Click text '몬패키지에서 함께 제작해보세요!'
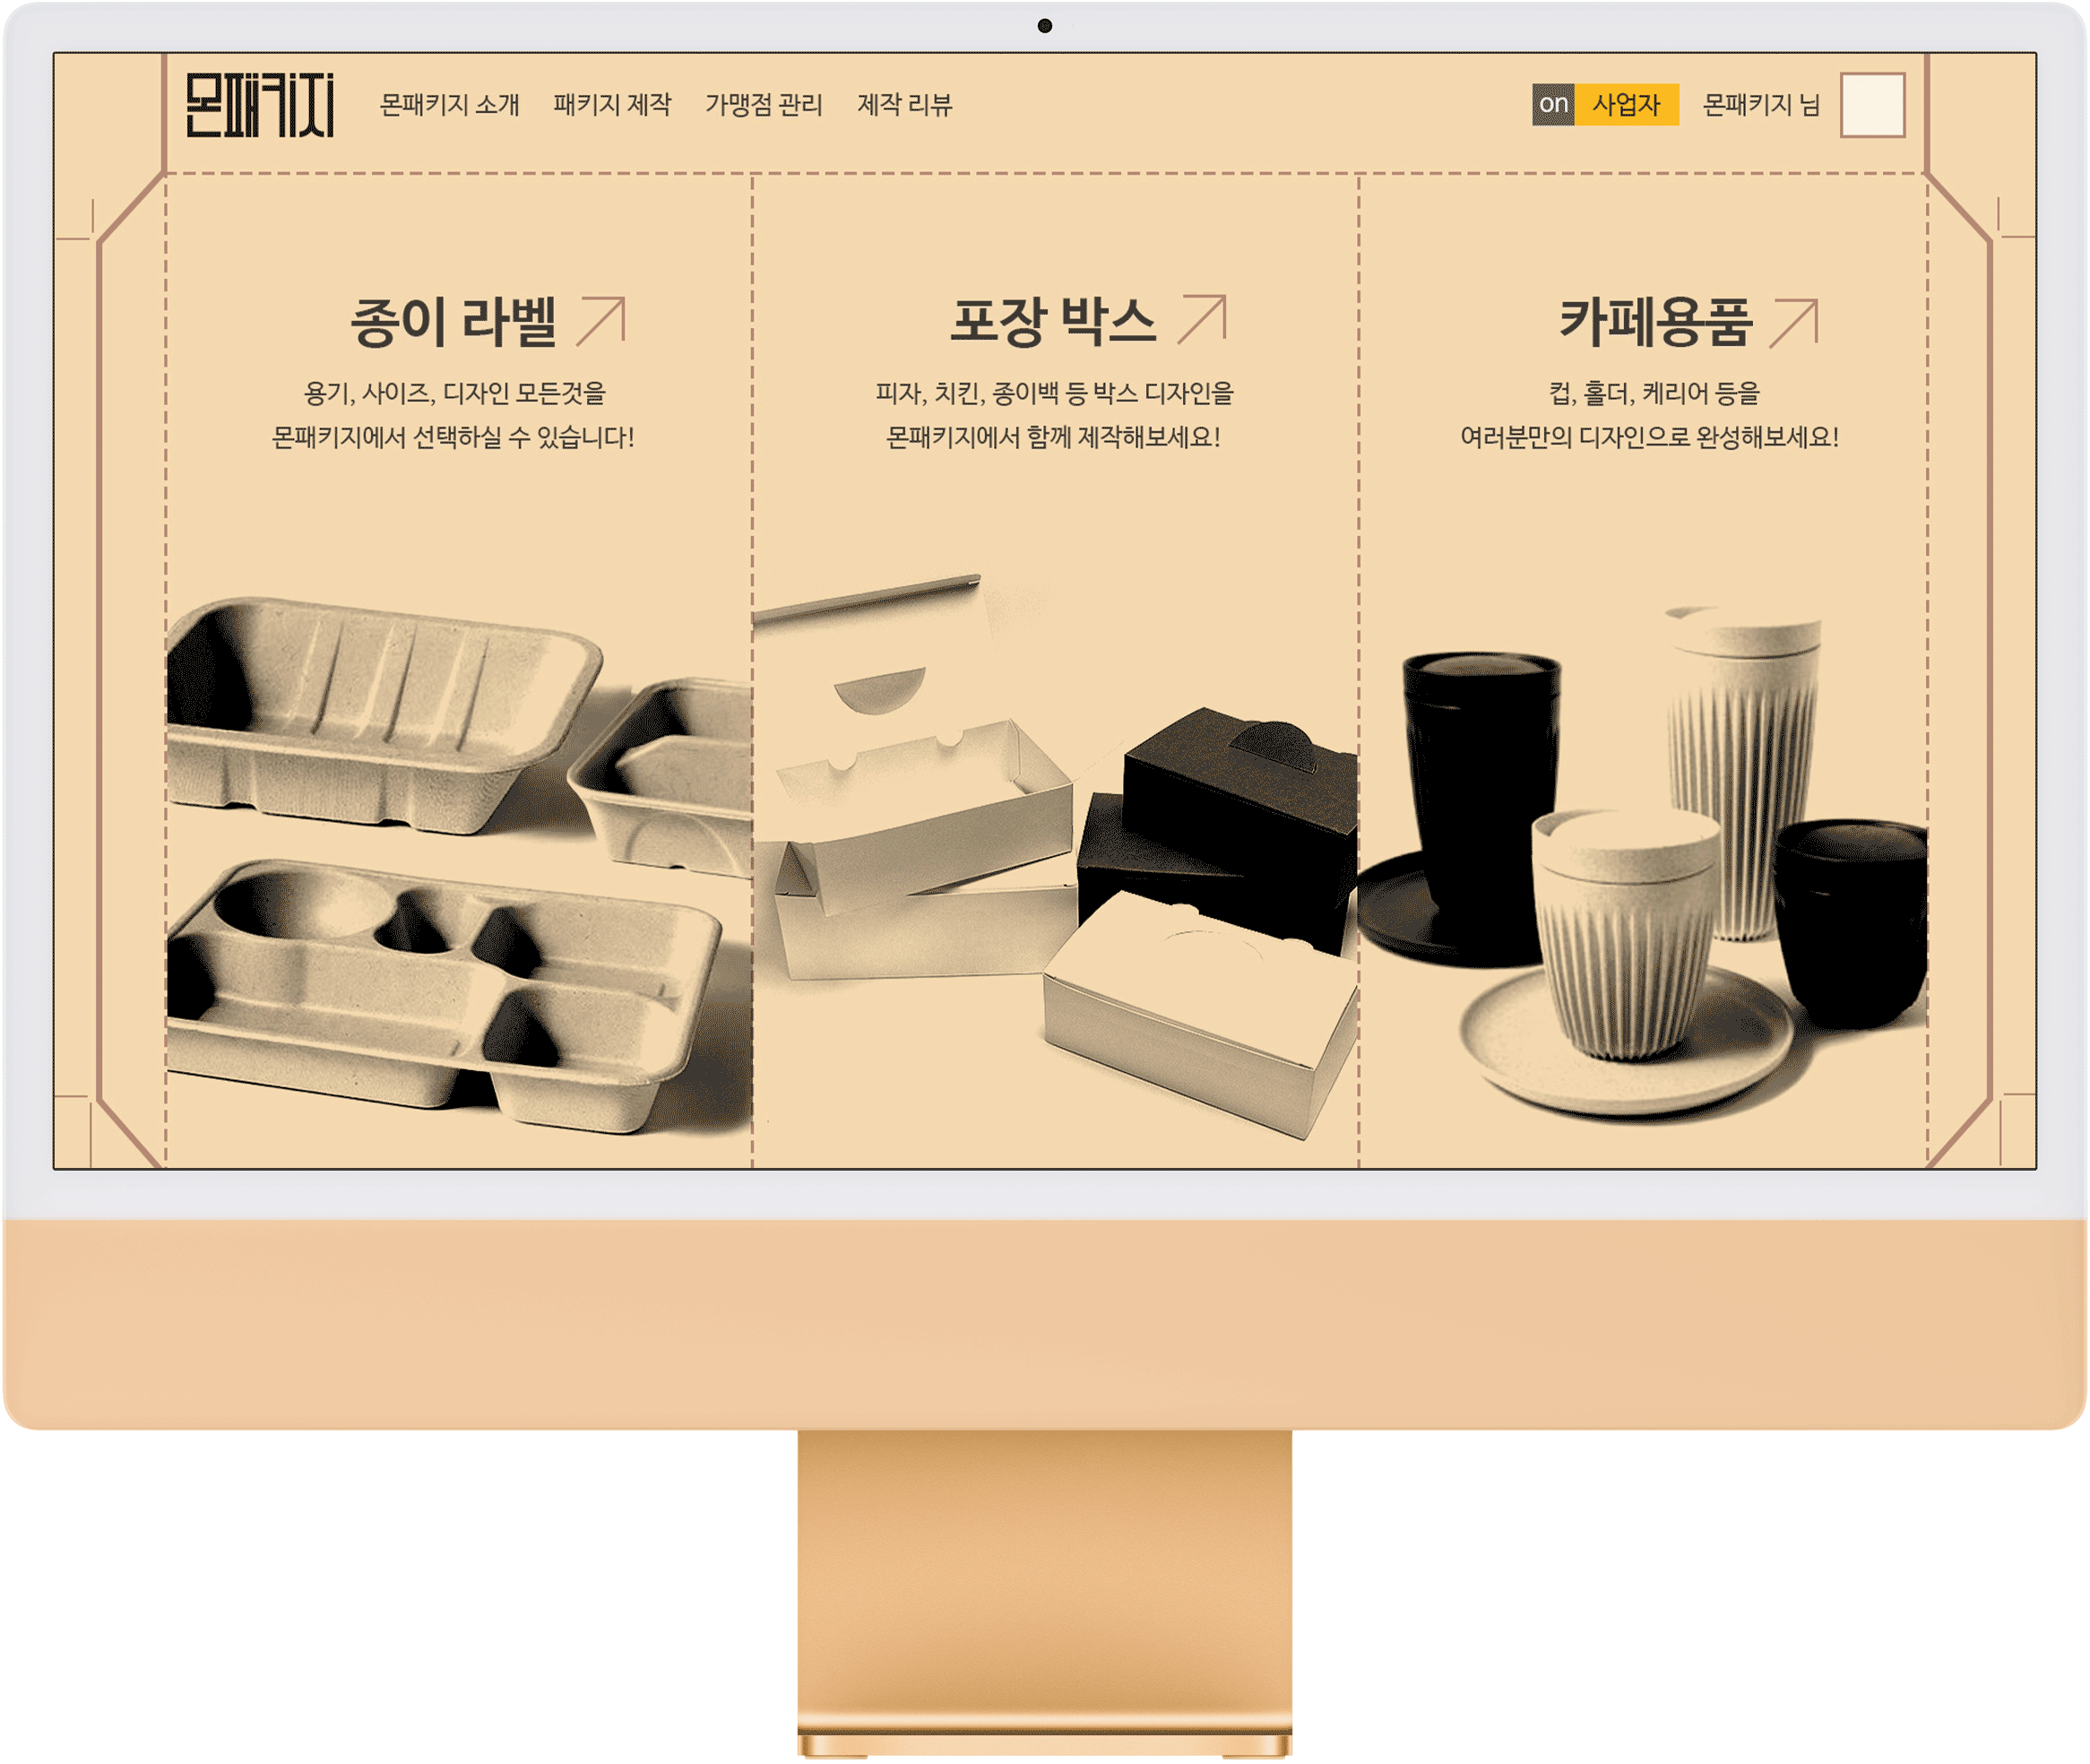This screenshot has height=1764, width=2090. pyautogui.click(x=1053, y=437)
